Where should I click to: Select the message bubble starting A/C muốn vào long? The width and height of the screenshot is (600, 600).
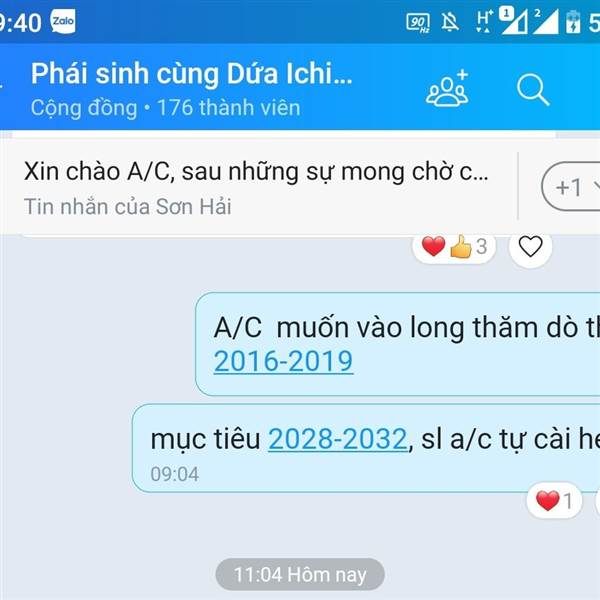point(398,344)
